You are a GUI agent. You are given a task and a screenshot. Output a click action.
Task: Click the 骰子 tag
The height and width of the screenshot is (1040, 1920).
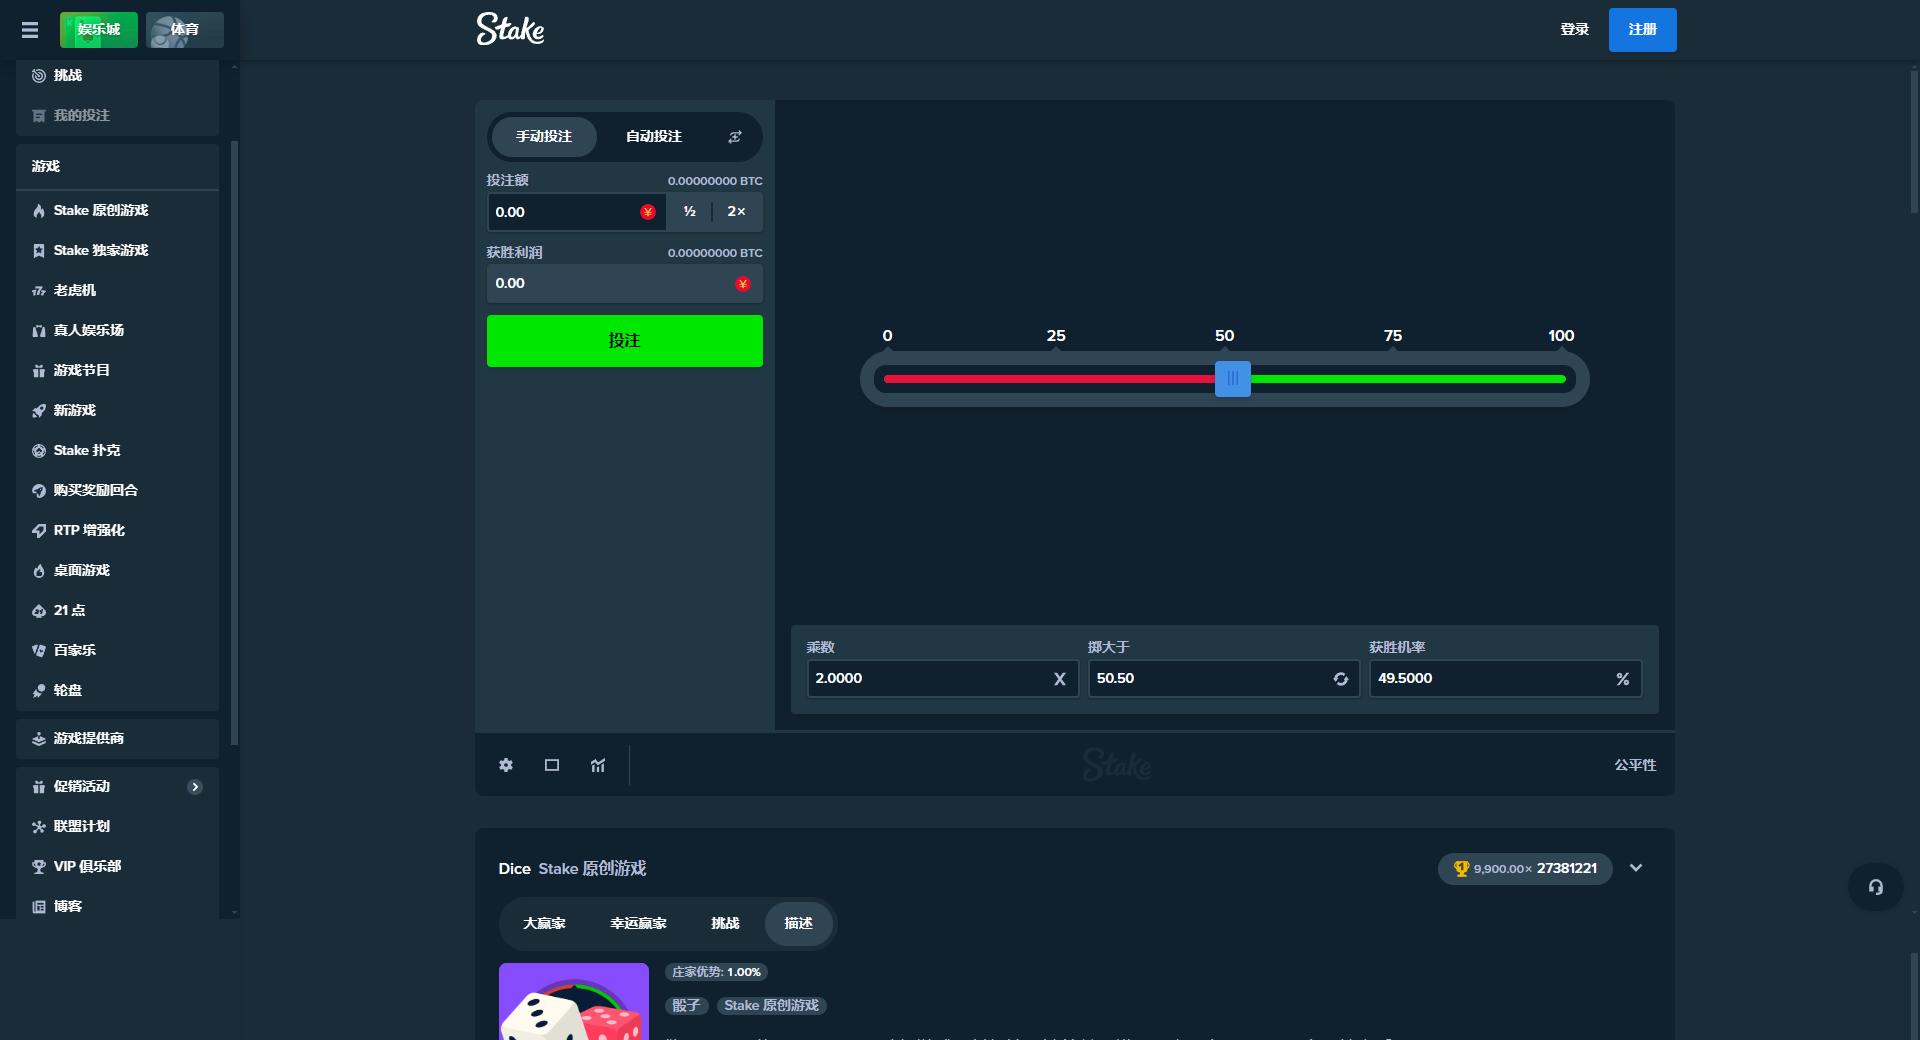point(687,1006)
